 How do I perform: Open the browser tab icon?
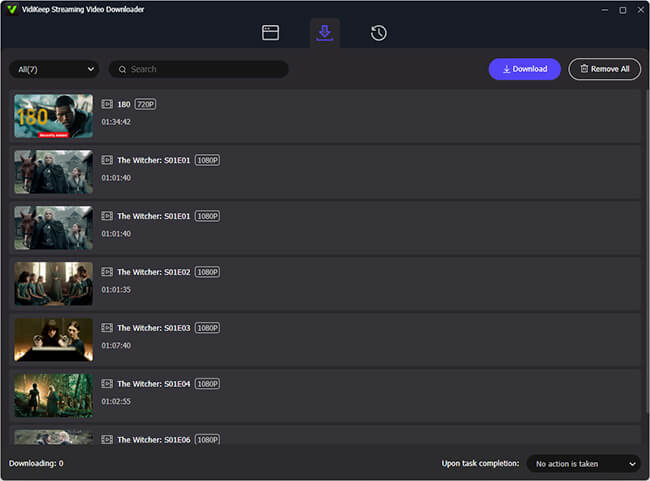[270, 33]
